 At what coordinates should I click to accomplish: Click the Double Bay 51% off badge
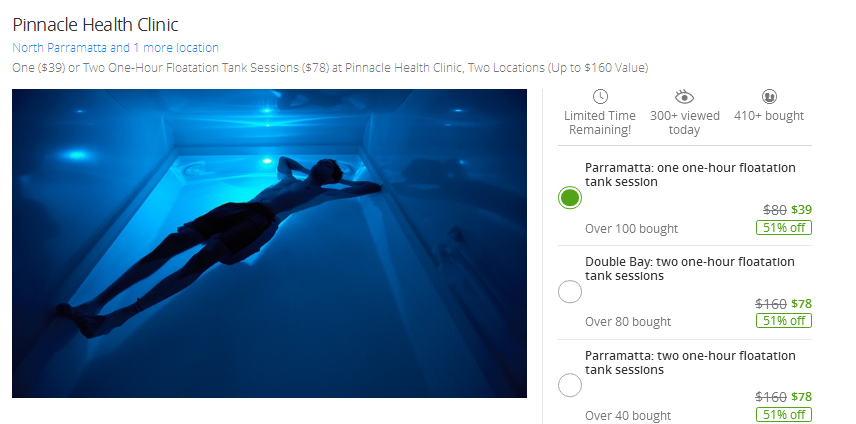783,321
